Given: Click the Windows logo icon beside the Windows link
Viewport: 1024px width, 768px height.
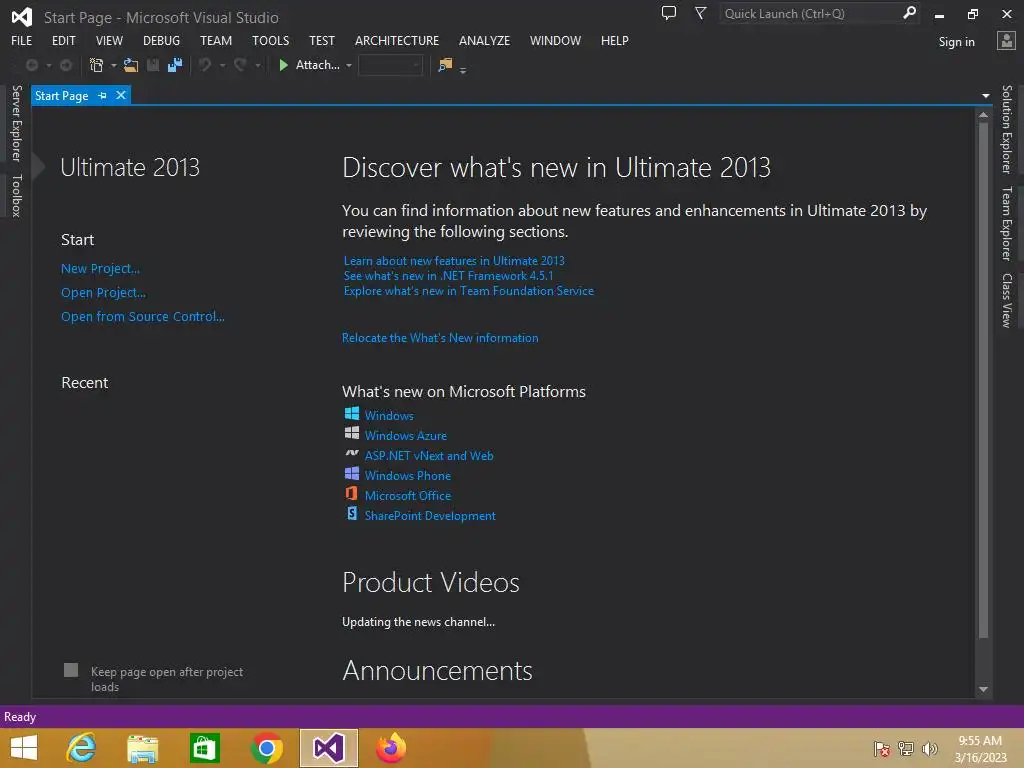Looking at the screenshot, I should click(x=351, y=413).
